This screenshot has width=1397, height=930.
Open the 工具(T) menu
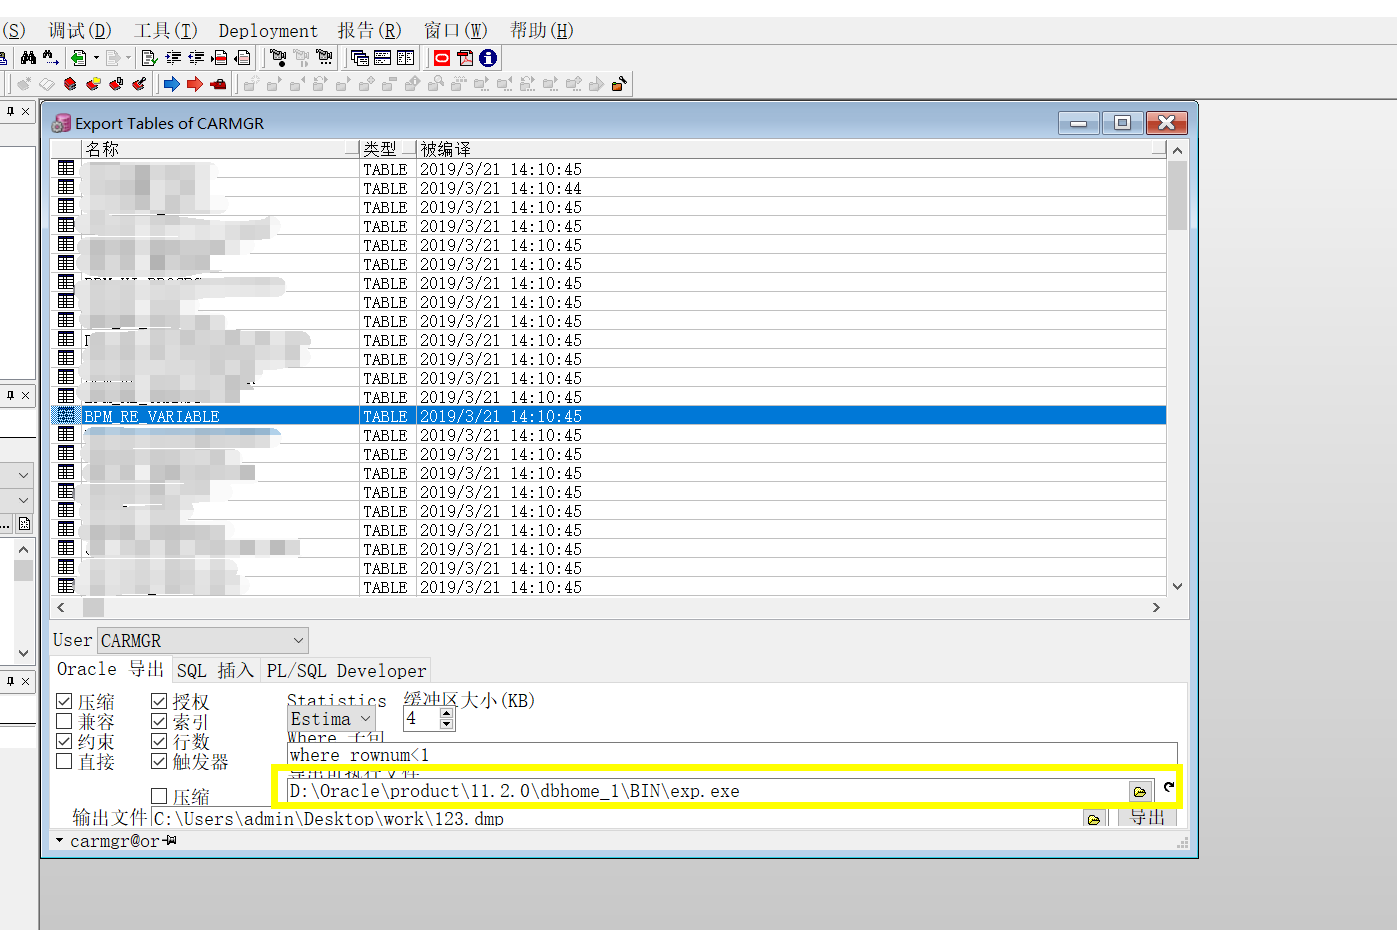(x=166, y=31)
